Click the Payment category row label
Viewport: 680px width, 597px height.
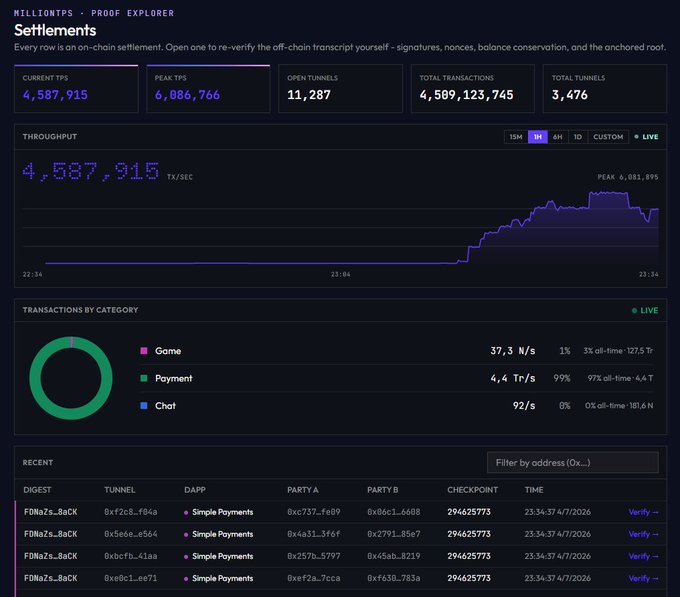(x=173, y=378)
